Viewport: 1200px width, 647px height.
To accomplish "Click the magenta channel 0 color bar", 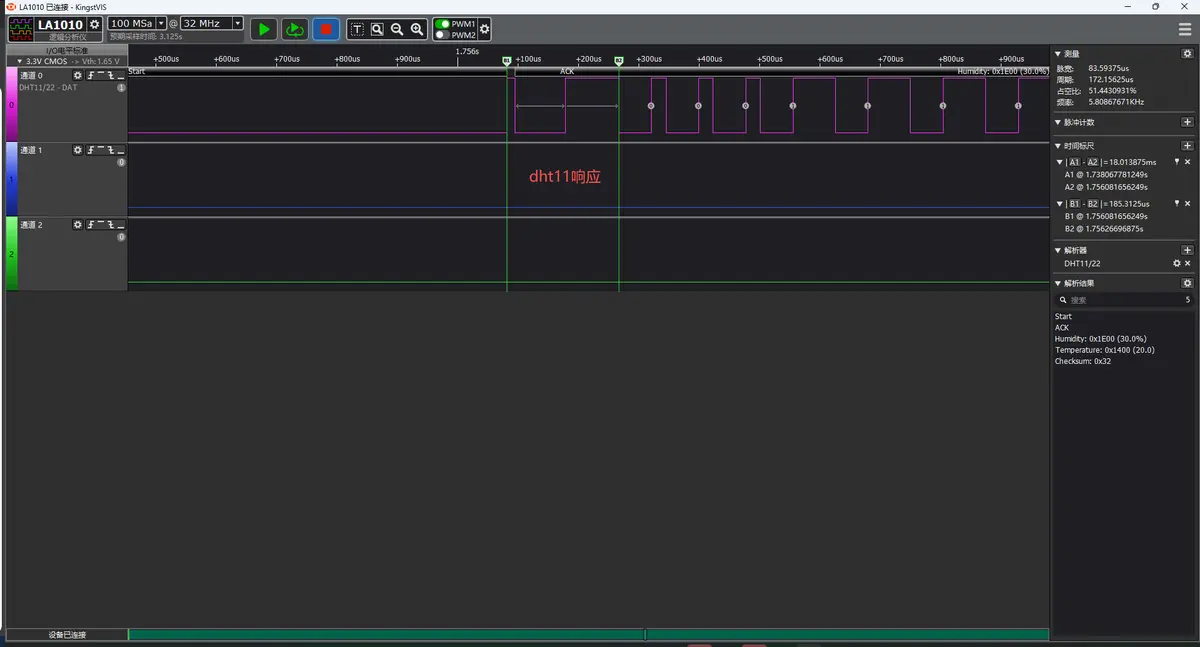I will pos(11,104).
